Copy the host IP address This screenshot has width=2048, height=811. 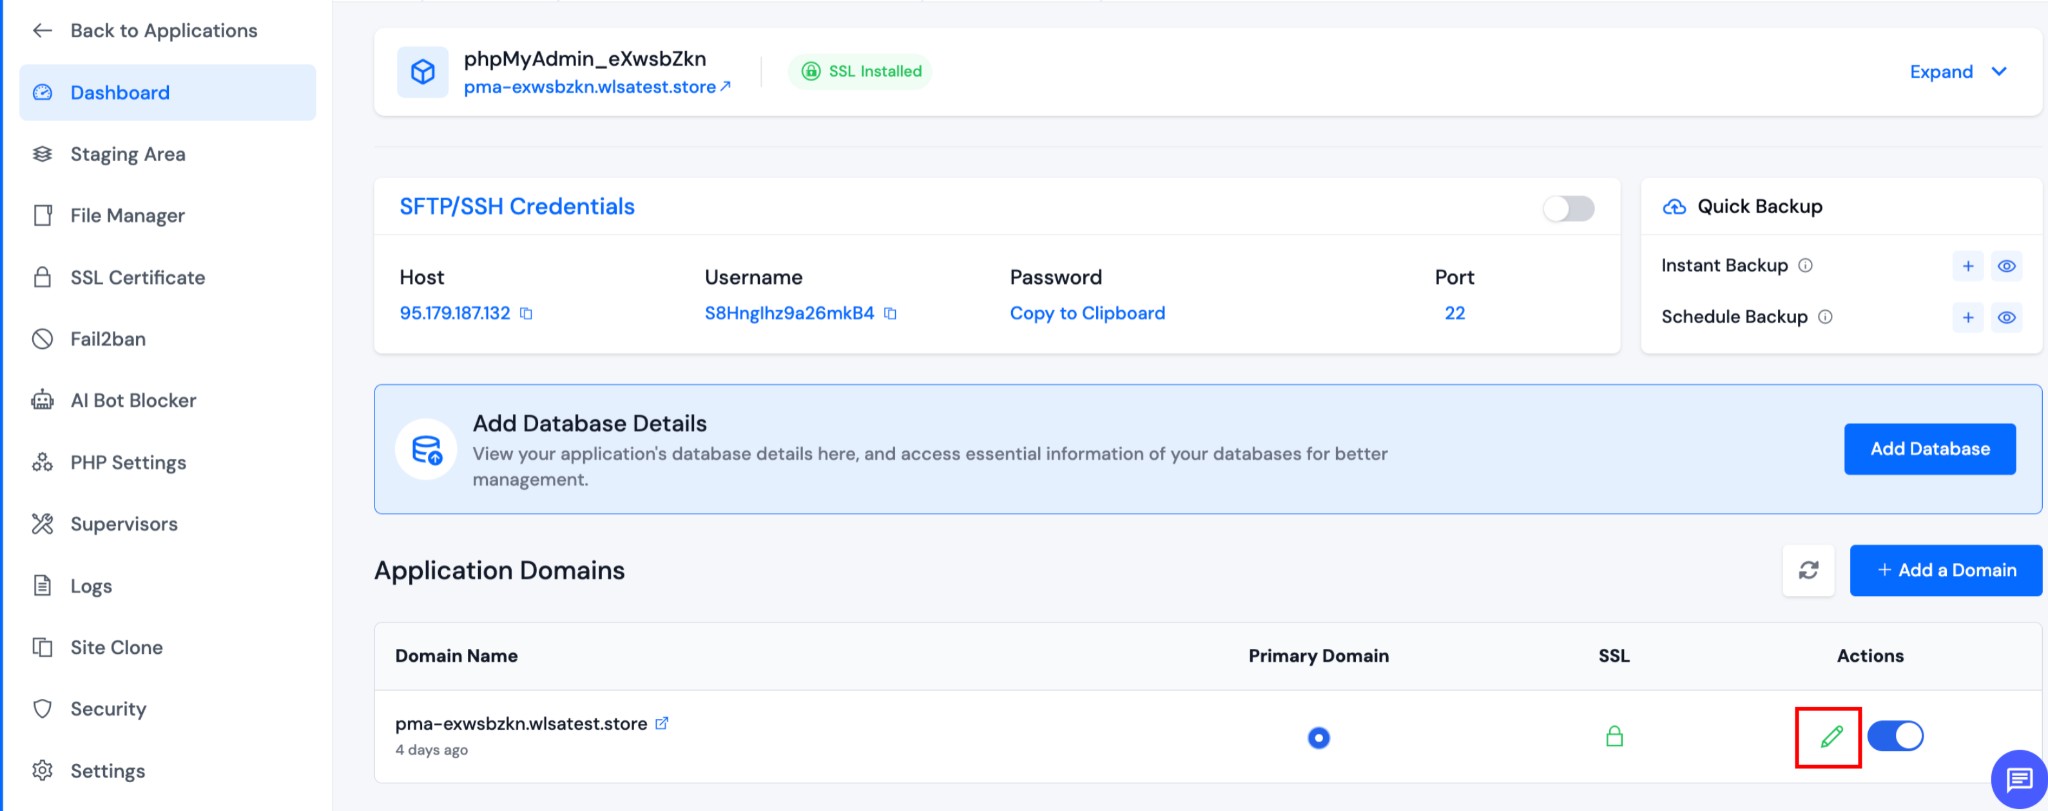(x=526, y=314)
